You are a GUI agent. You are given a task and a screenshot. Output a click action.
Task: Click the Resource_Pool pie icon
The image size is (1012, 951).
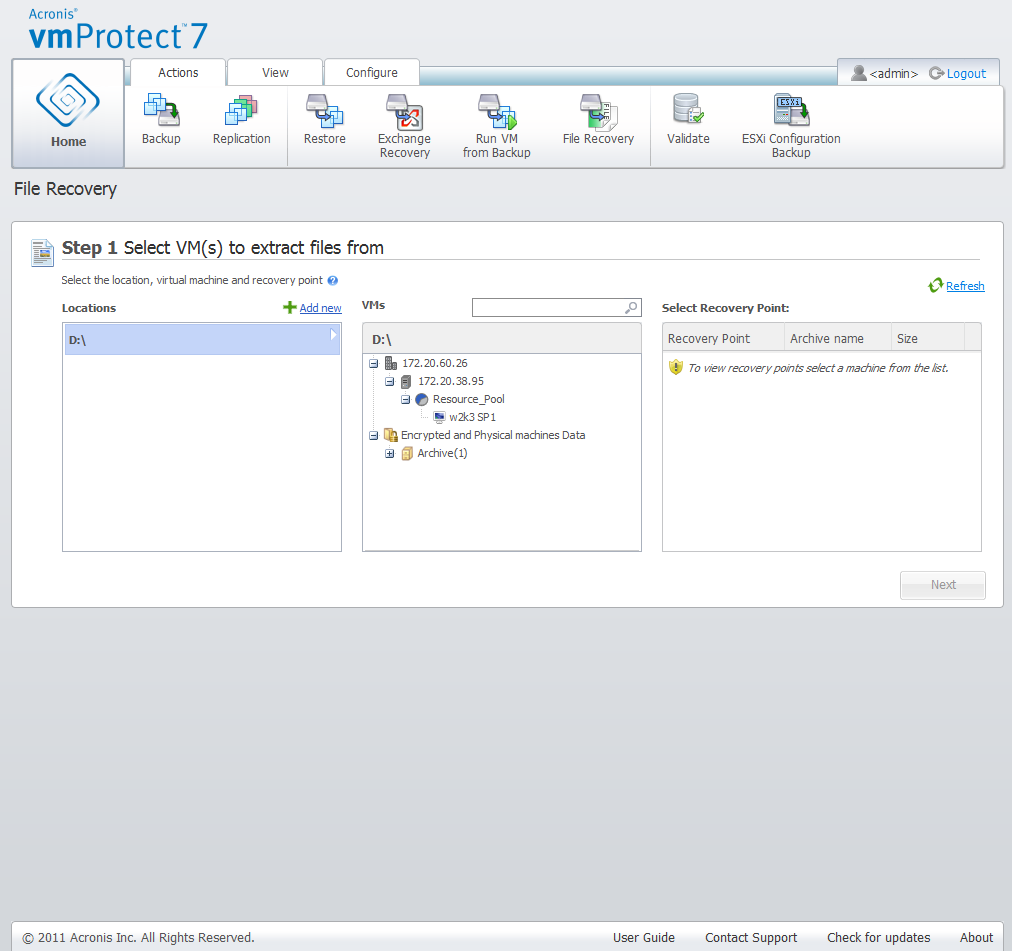pyautogui.click(x=421, y=400)
